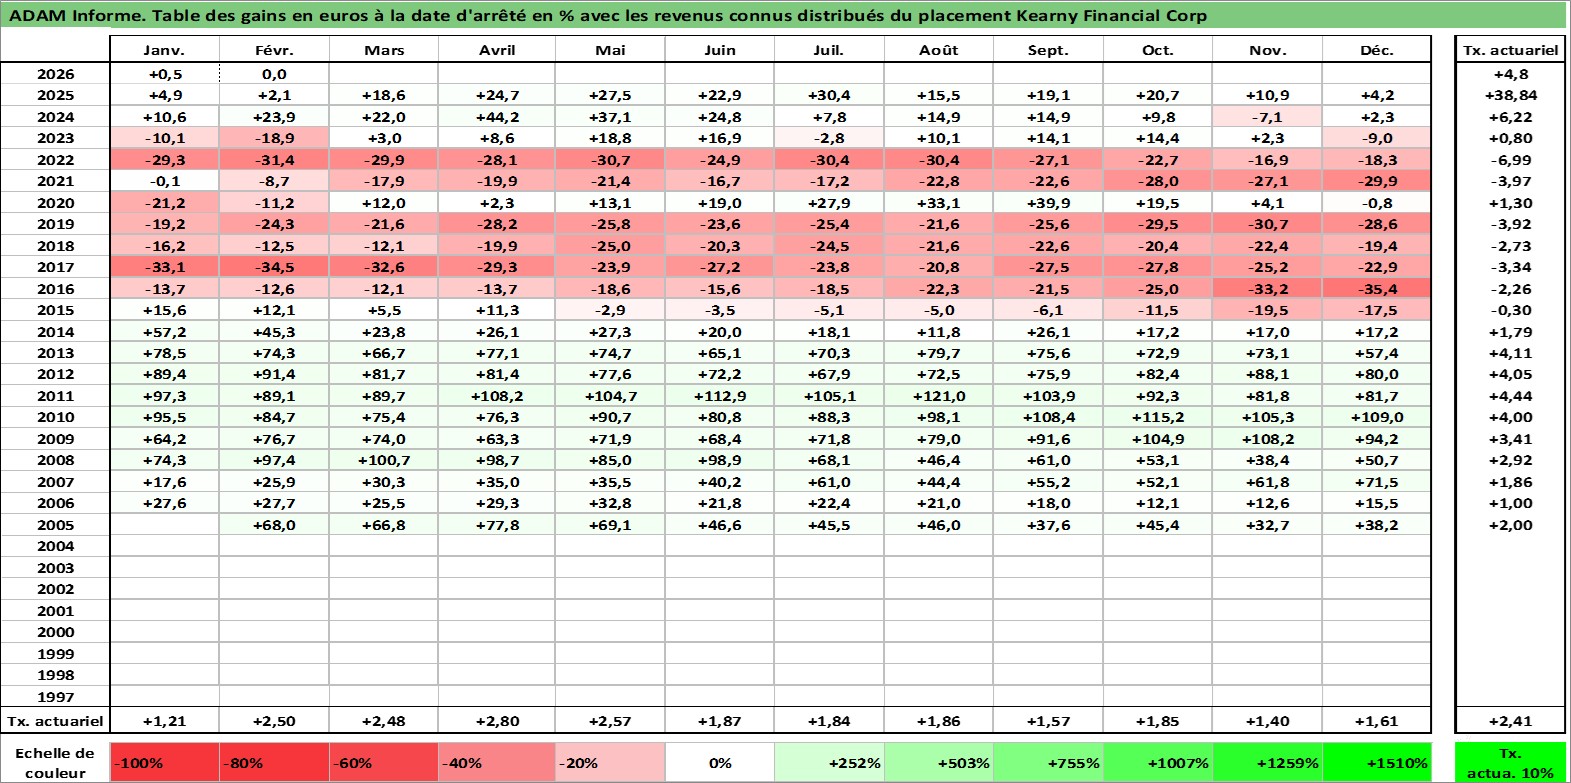Screen dimensions: 1571x783
Task: Click the 2007 Déc. cell showing +71,5
Action: point(1377,482)
